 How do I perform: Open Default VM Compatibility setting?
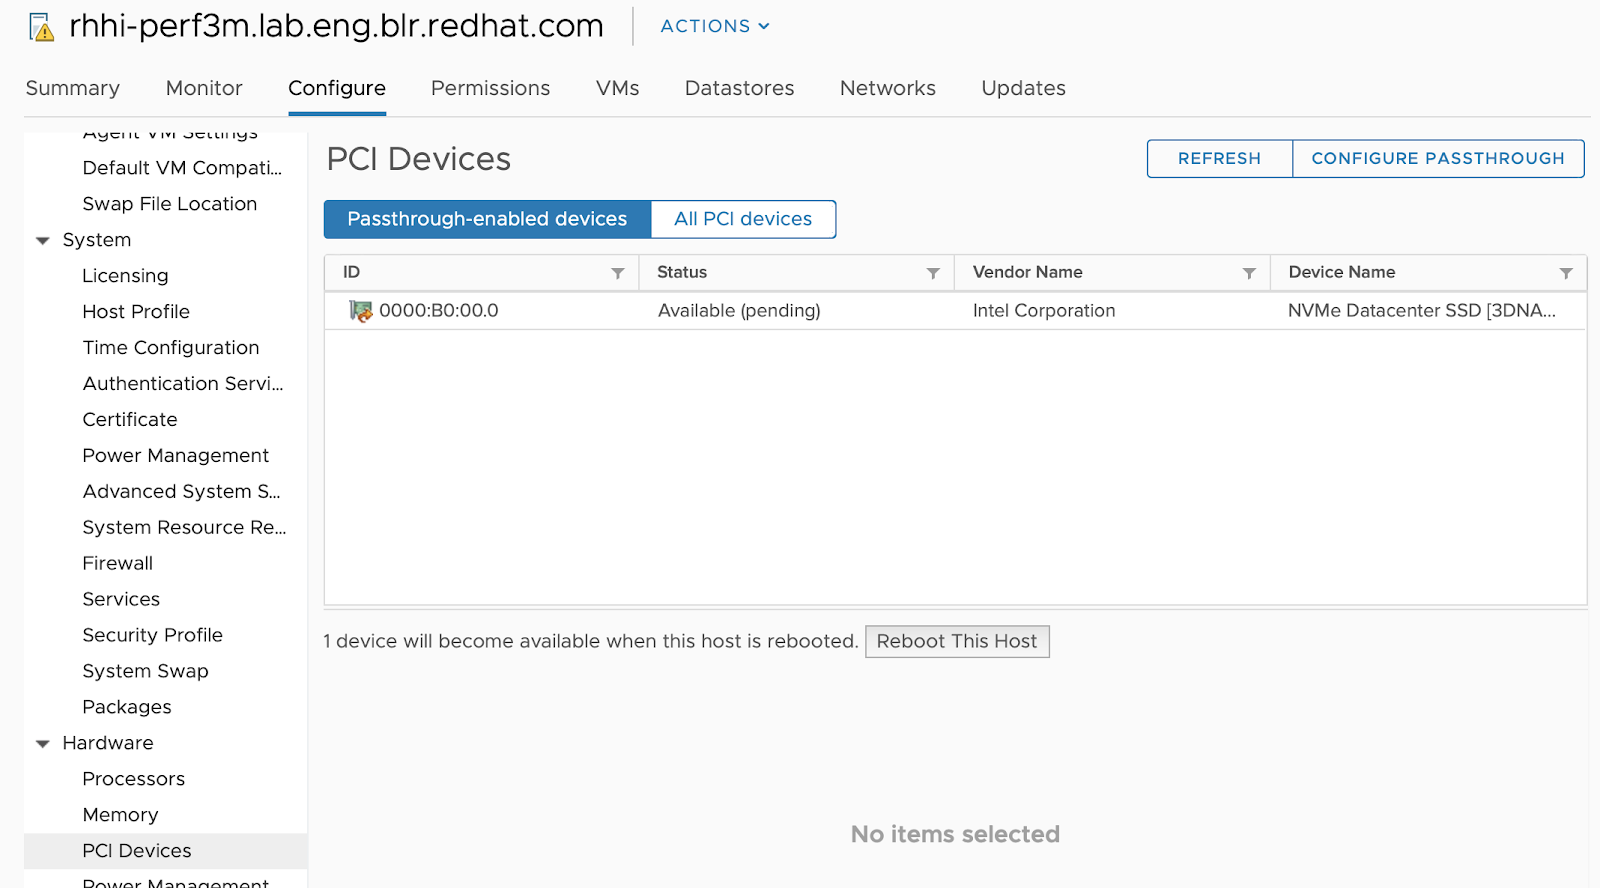click(182, 168)
